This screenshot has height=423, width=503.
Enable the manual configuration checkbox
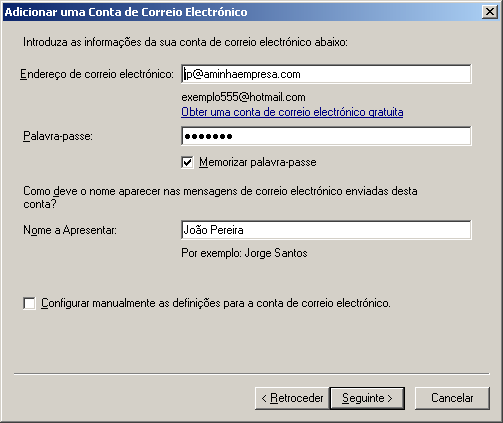[x=29, y=303]
